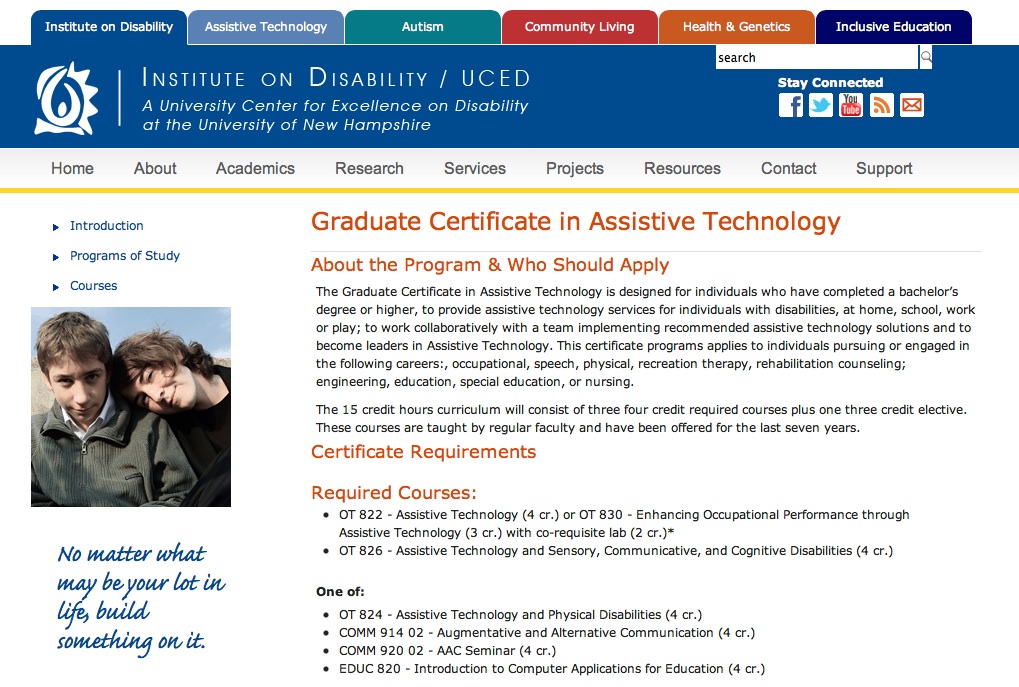This screenshot has height=687, width=1019.
Task: Select Resources in the navigation bar
Action: (x=682, y=168)
